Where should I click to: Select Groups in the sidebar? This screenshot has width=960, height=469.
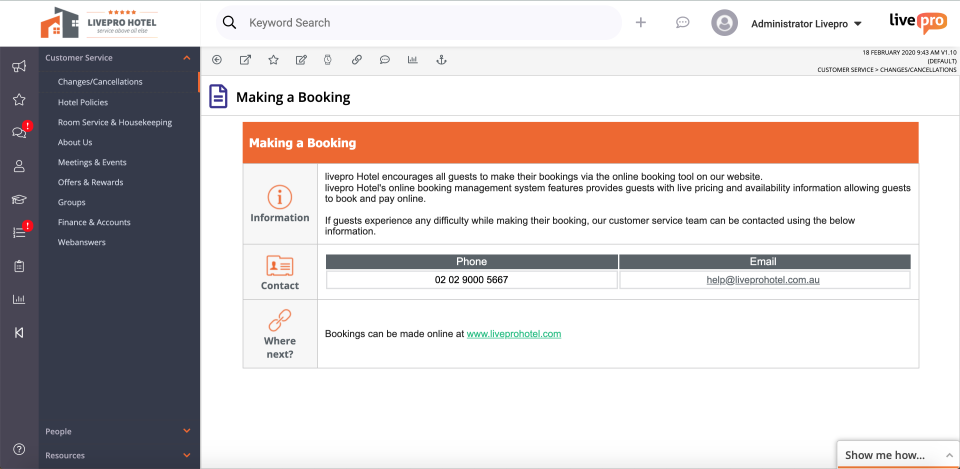(x=72, y=202)
